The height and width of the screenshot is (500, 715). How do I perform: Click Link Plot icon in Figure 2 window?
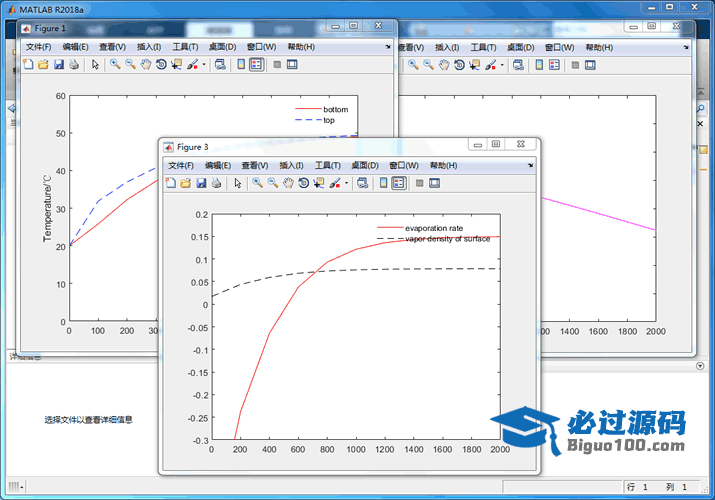(518, 65)
